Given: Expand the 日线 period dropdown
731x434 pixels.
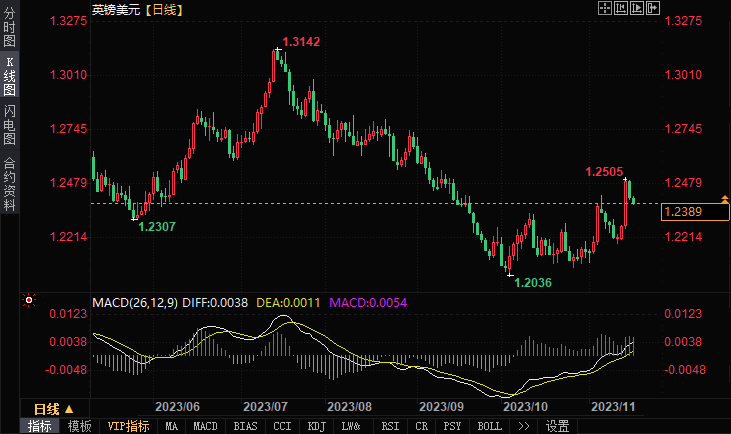Looking at the screenshot, I should pyautogui.click(x=56, y=409).
